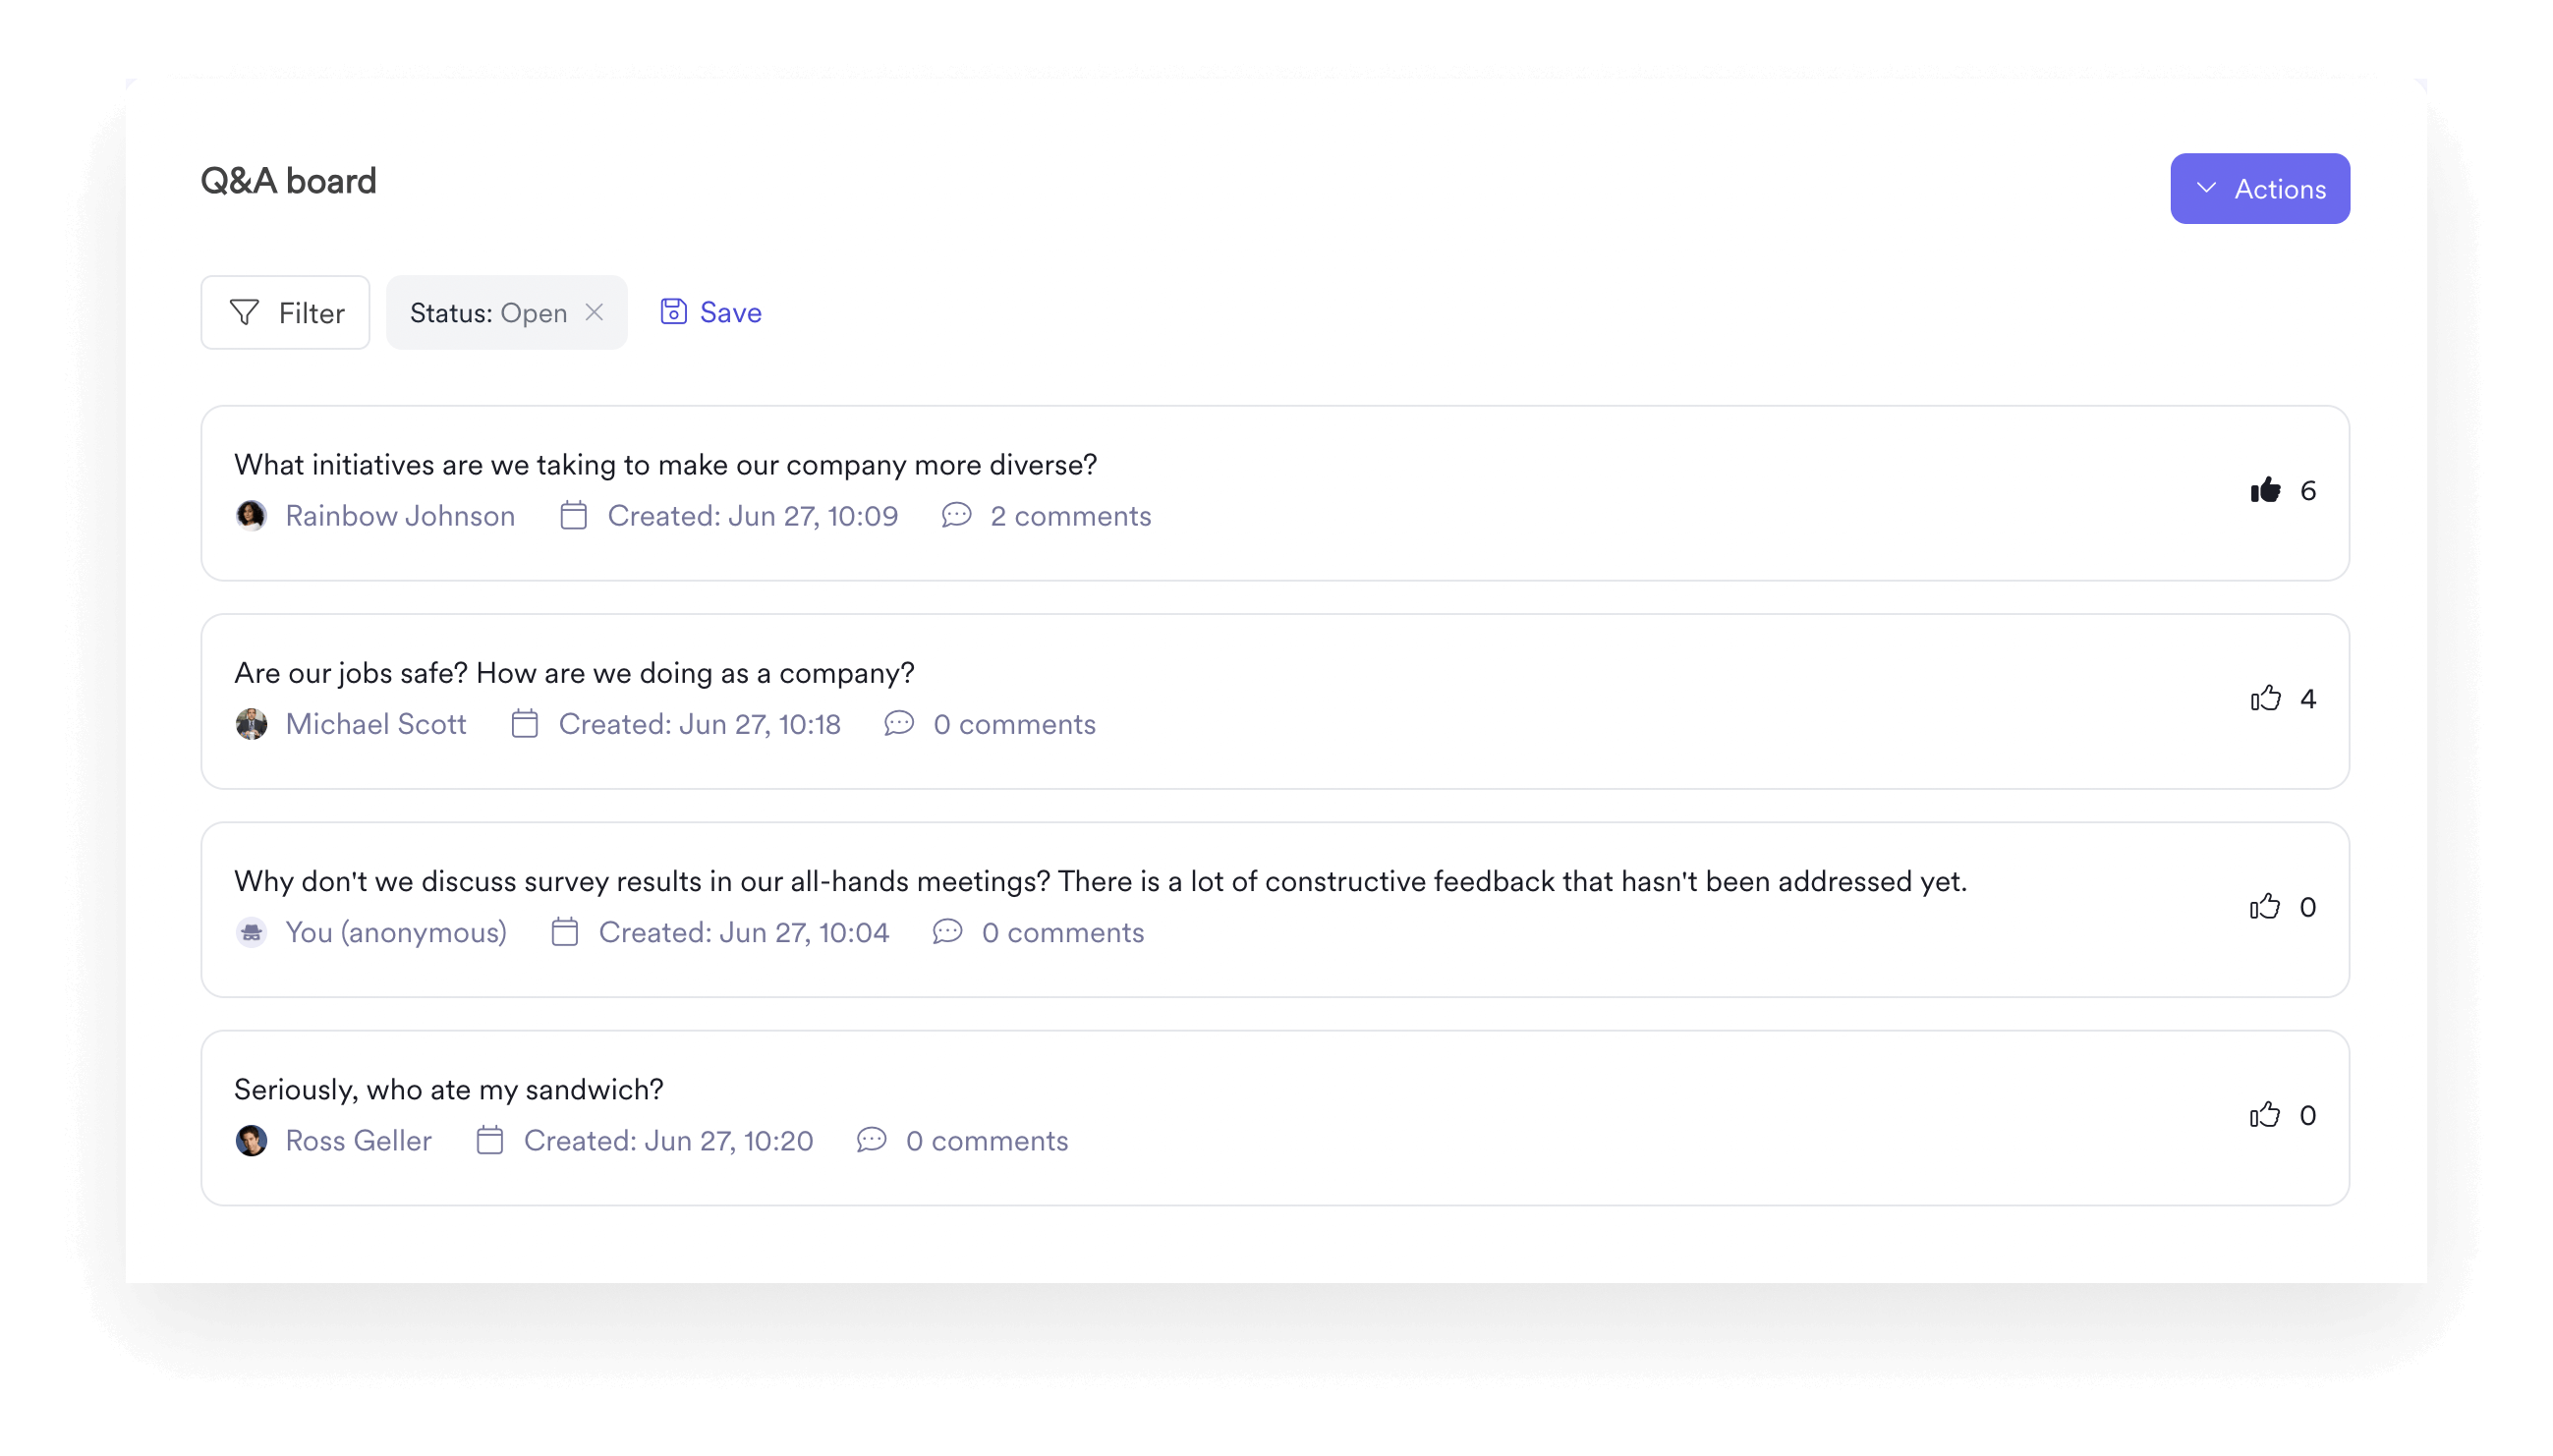Open the Actions dropdown
This screenshot has height=1456, width=2553.
click(2259, 188)
